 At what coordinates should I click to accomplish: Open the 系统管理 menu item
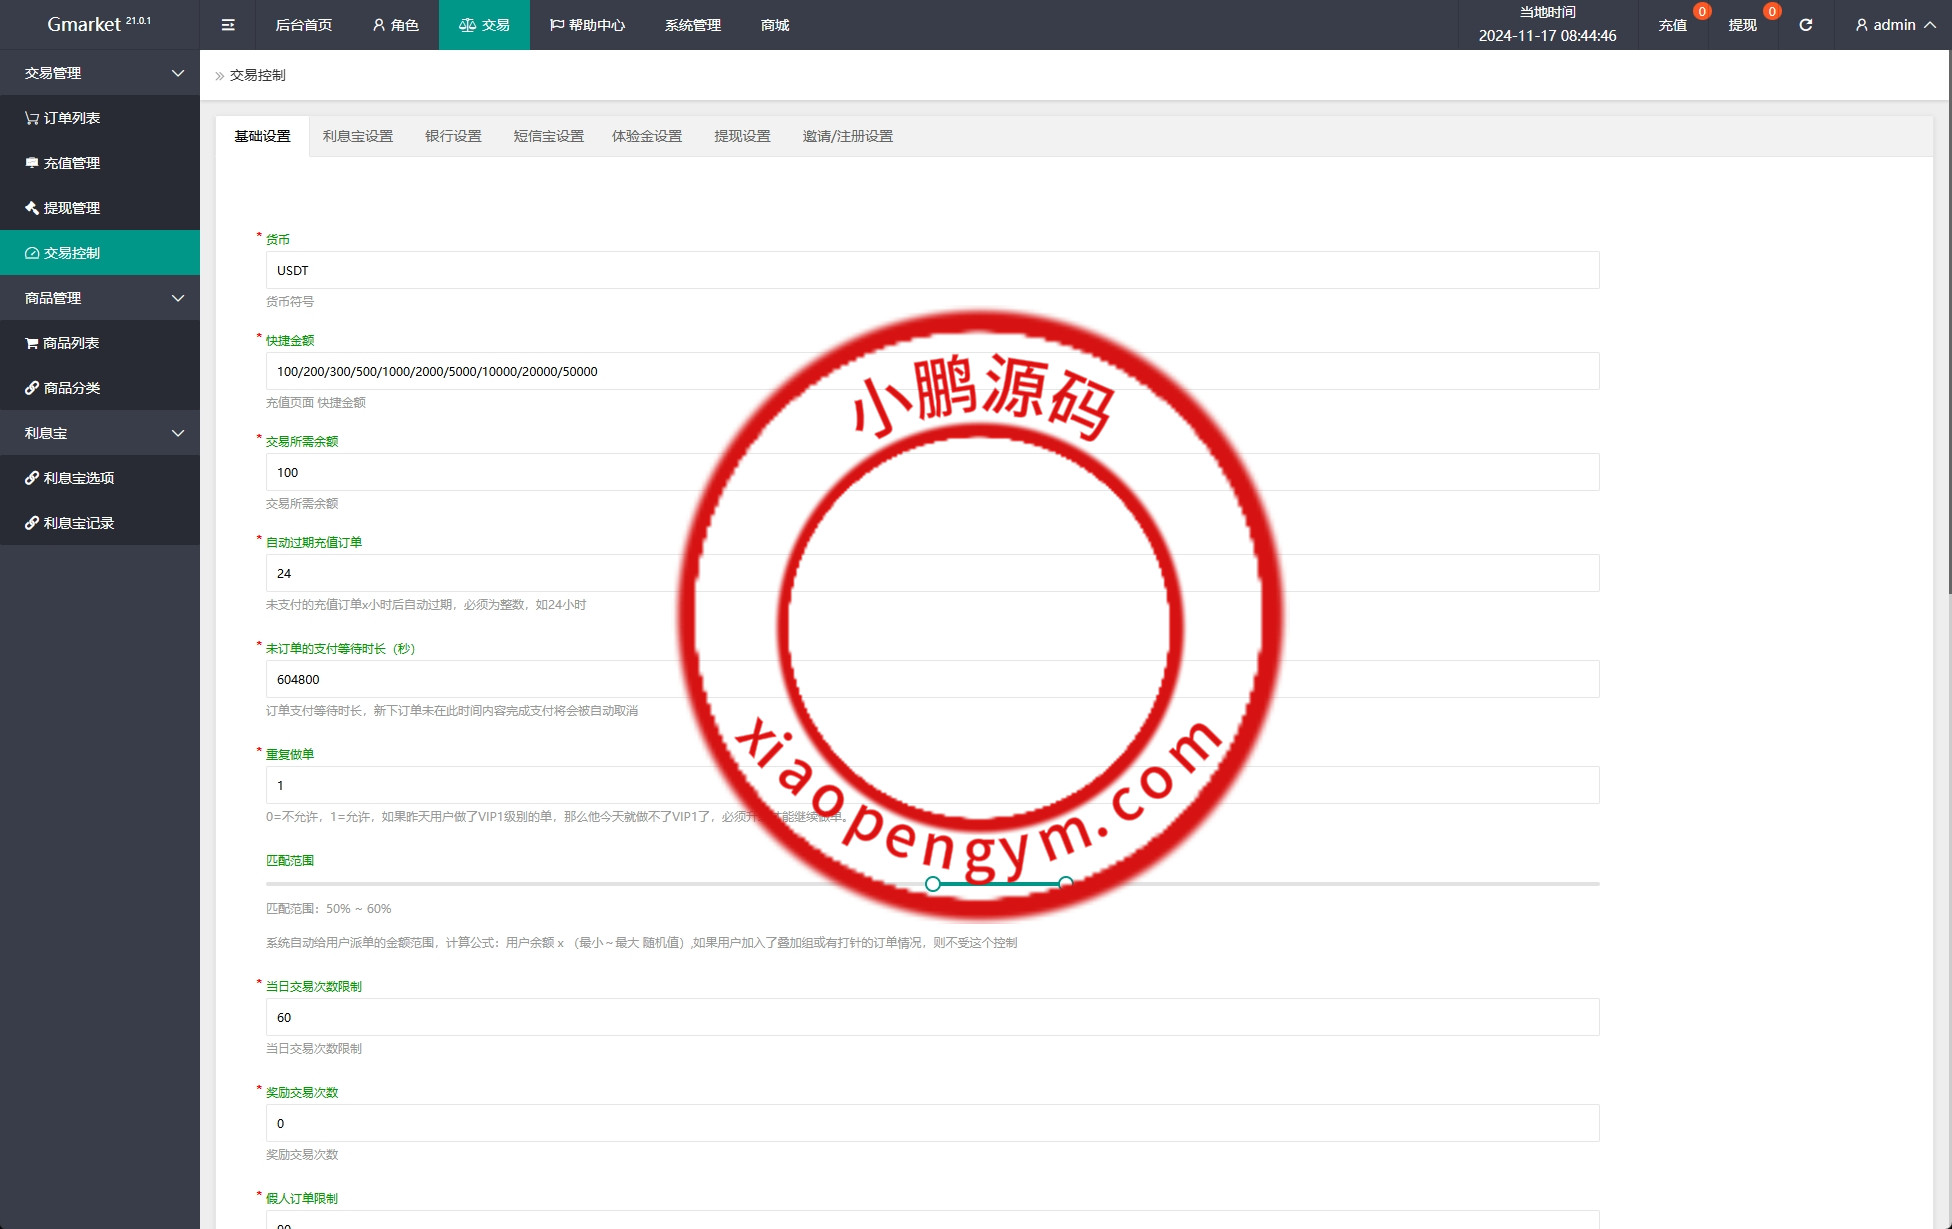[691, 24]
